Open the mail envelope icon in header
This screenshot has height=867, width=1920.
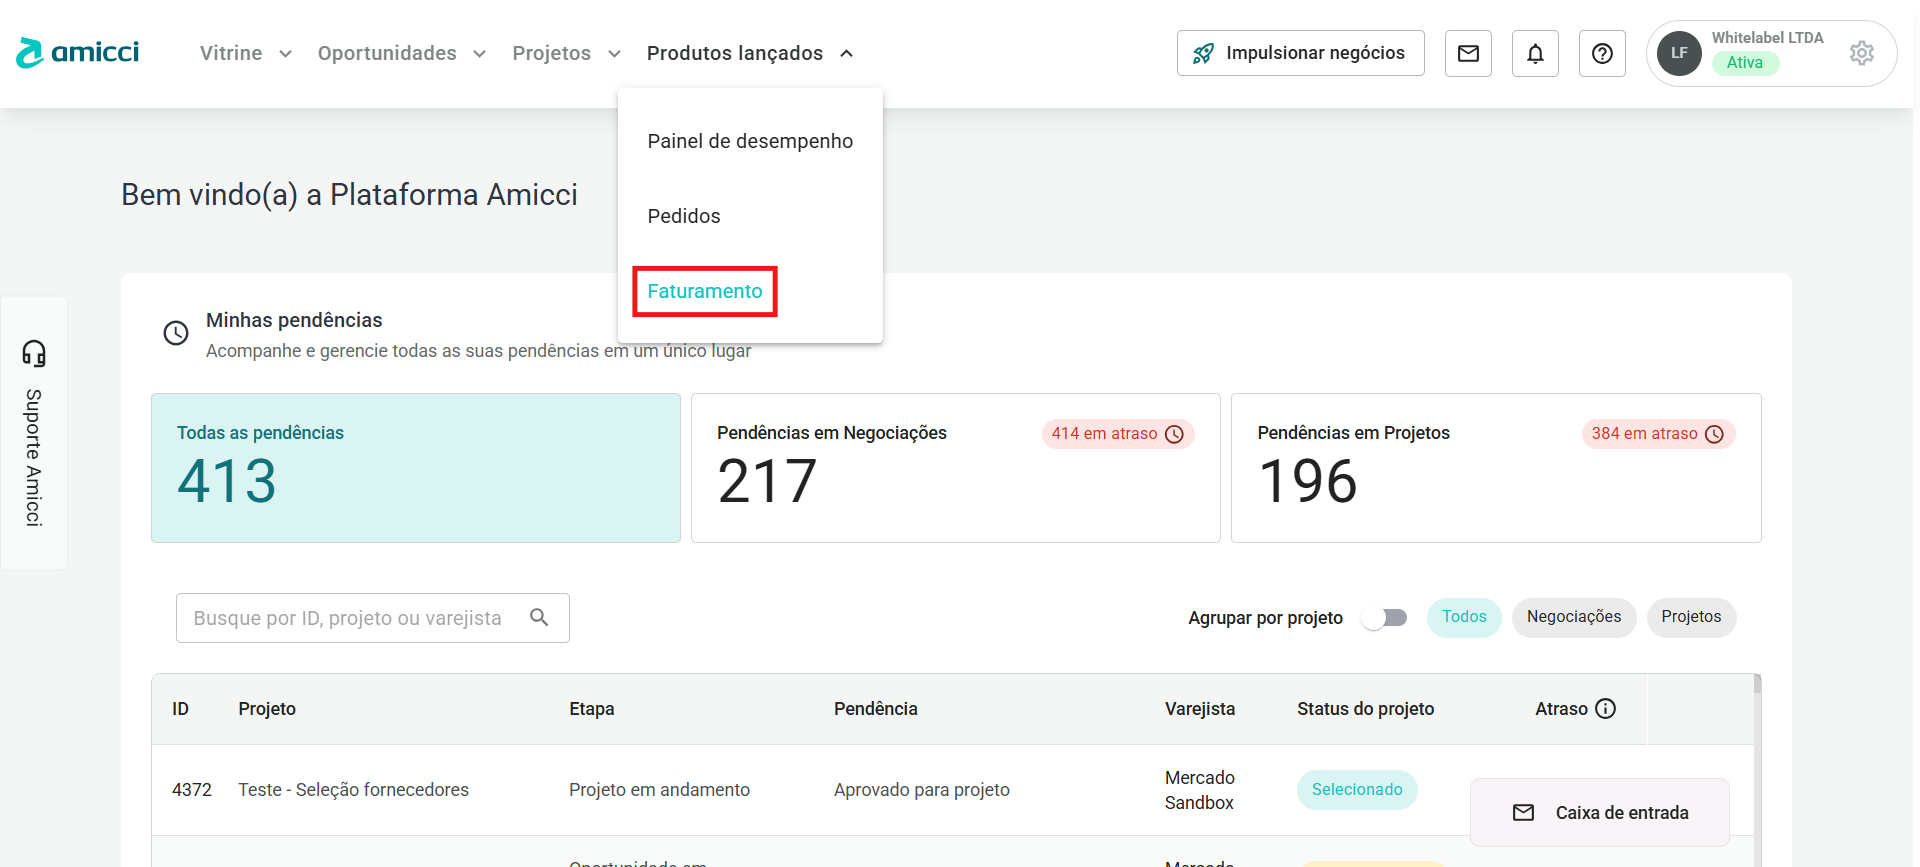click(x=1468, y=53)
